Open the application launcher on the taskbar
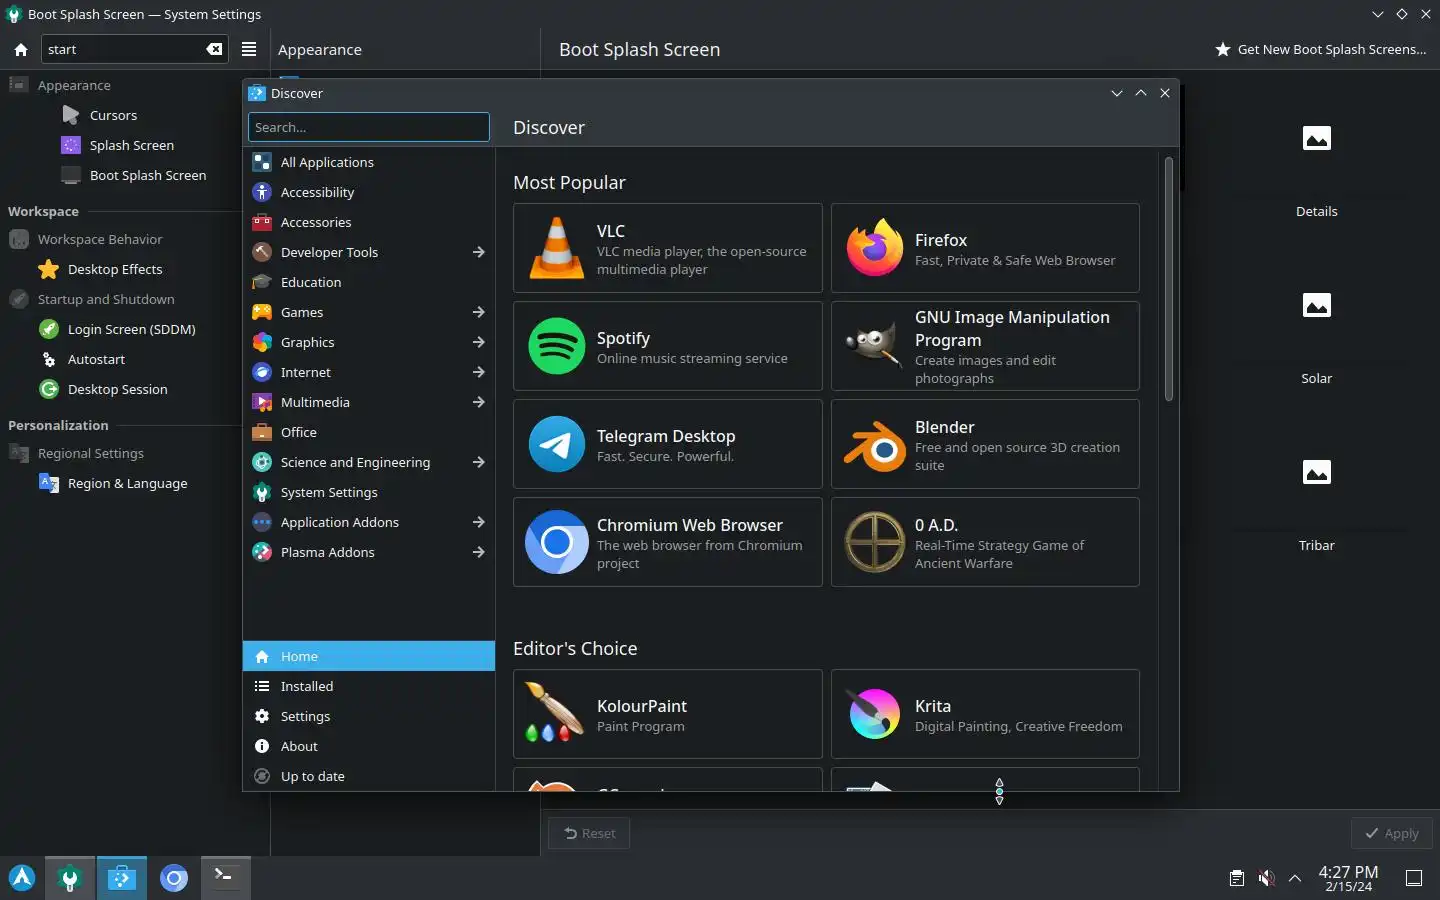This screenshot has height=900, width=1440. coord(22,878)
